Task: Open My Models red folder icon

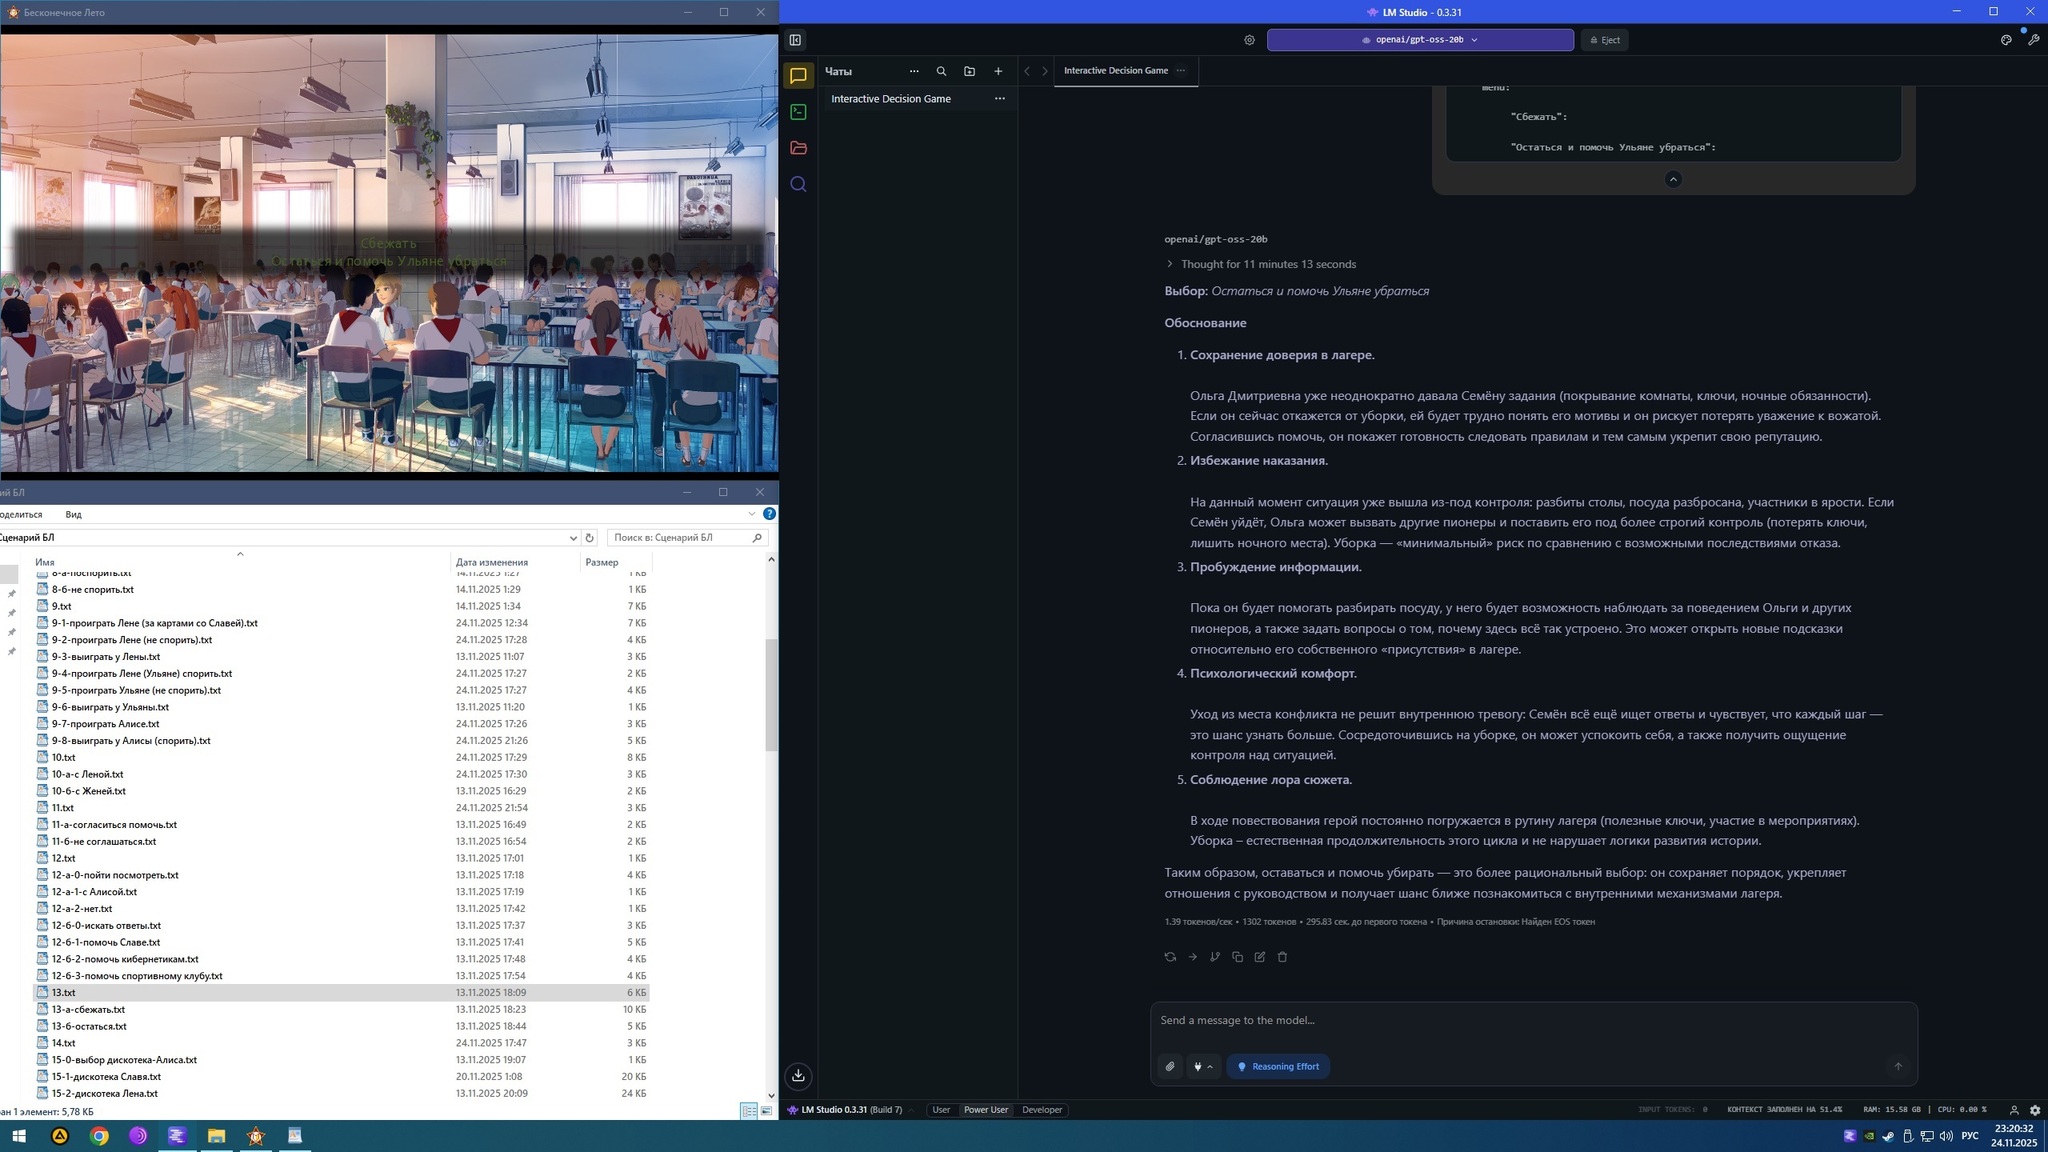Action: point(798,148)
